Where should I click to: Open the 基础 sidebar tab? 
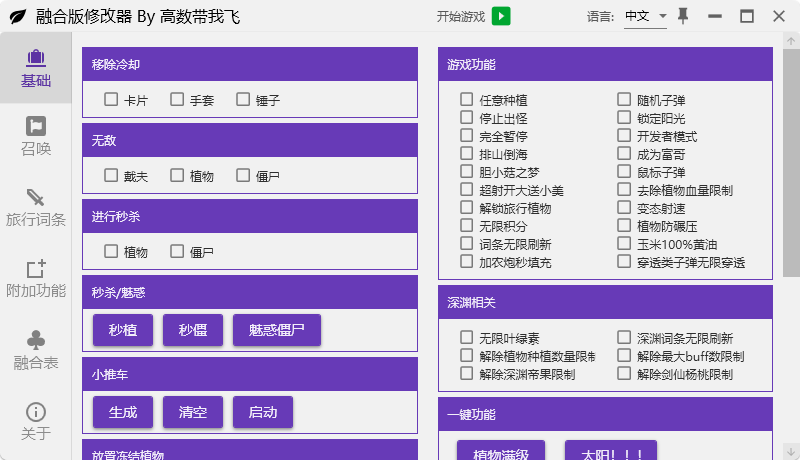[x=36, y=68]
